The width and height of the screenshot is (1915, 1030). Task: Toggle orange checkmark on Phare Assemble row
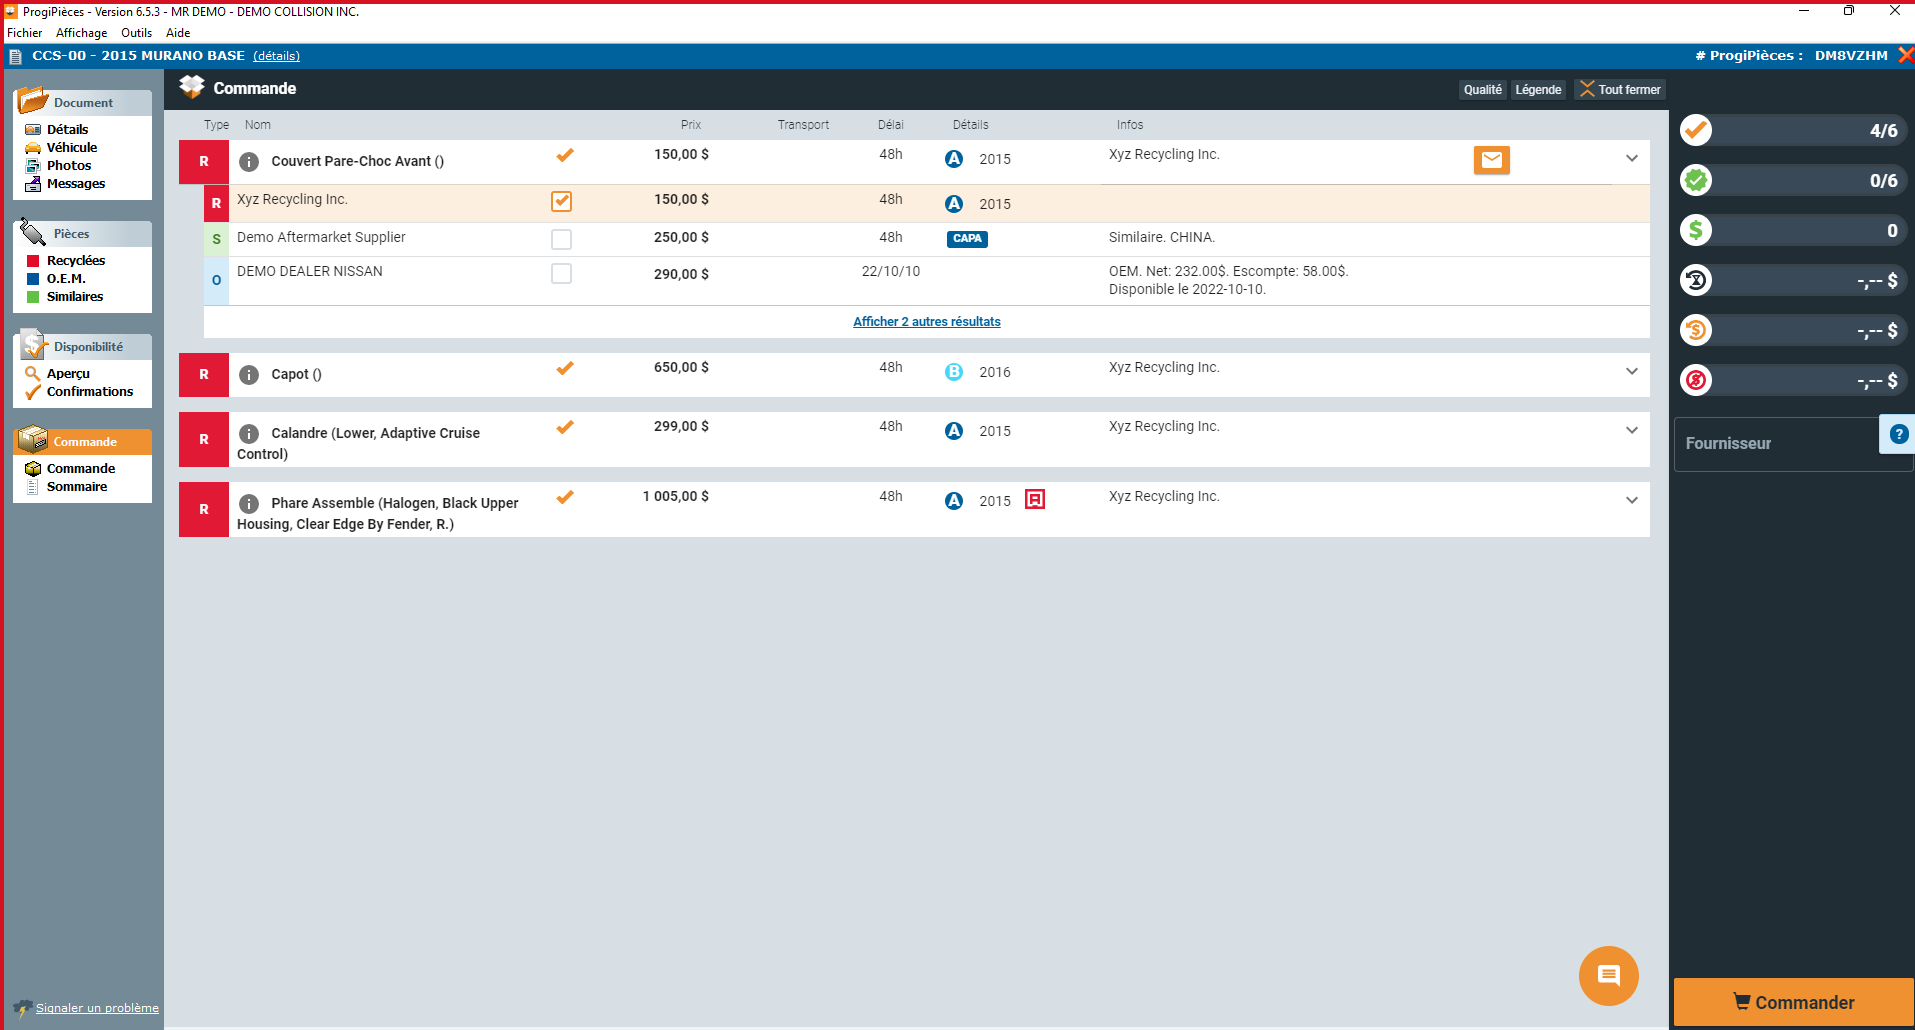pos(565,497)
